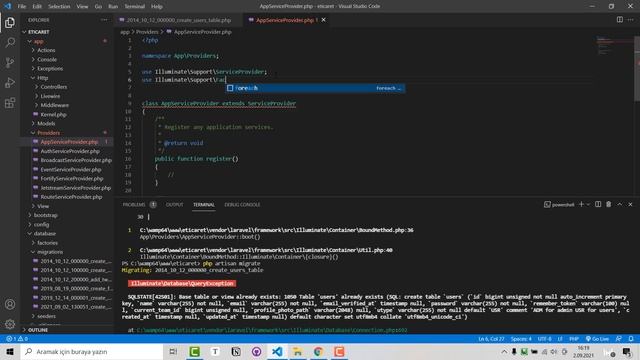Click the Windows search box

(91, 351)
